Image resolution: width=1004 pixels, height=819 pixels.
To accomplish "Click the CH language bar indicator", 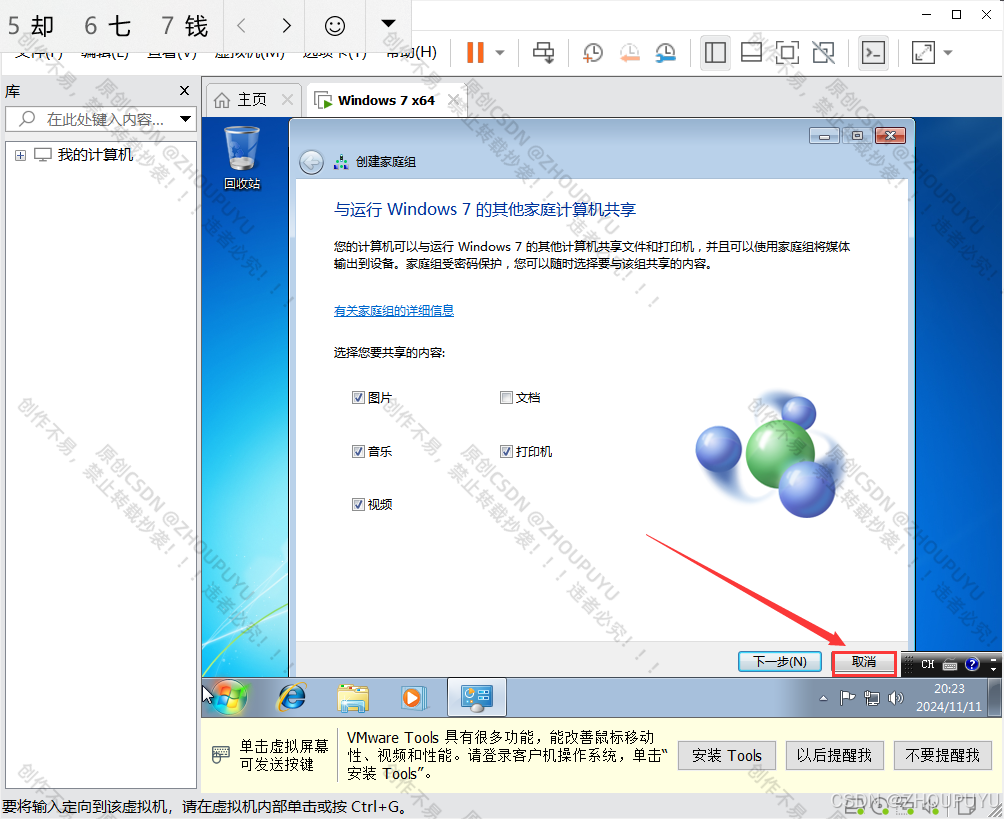I will coord(927,665).
